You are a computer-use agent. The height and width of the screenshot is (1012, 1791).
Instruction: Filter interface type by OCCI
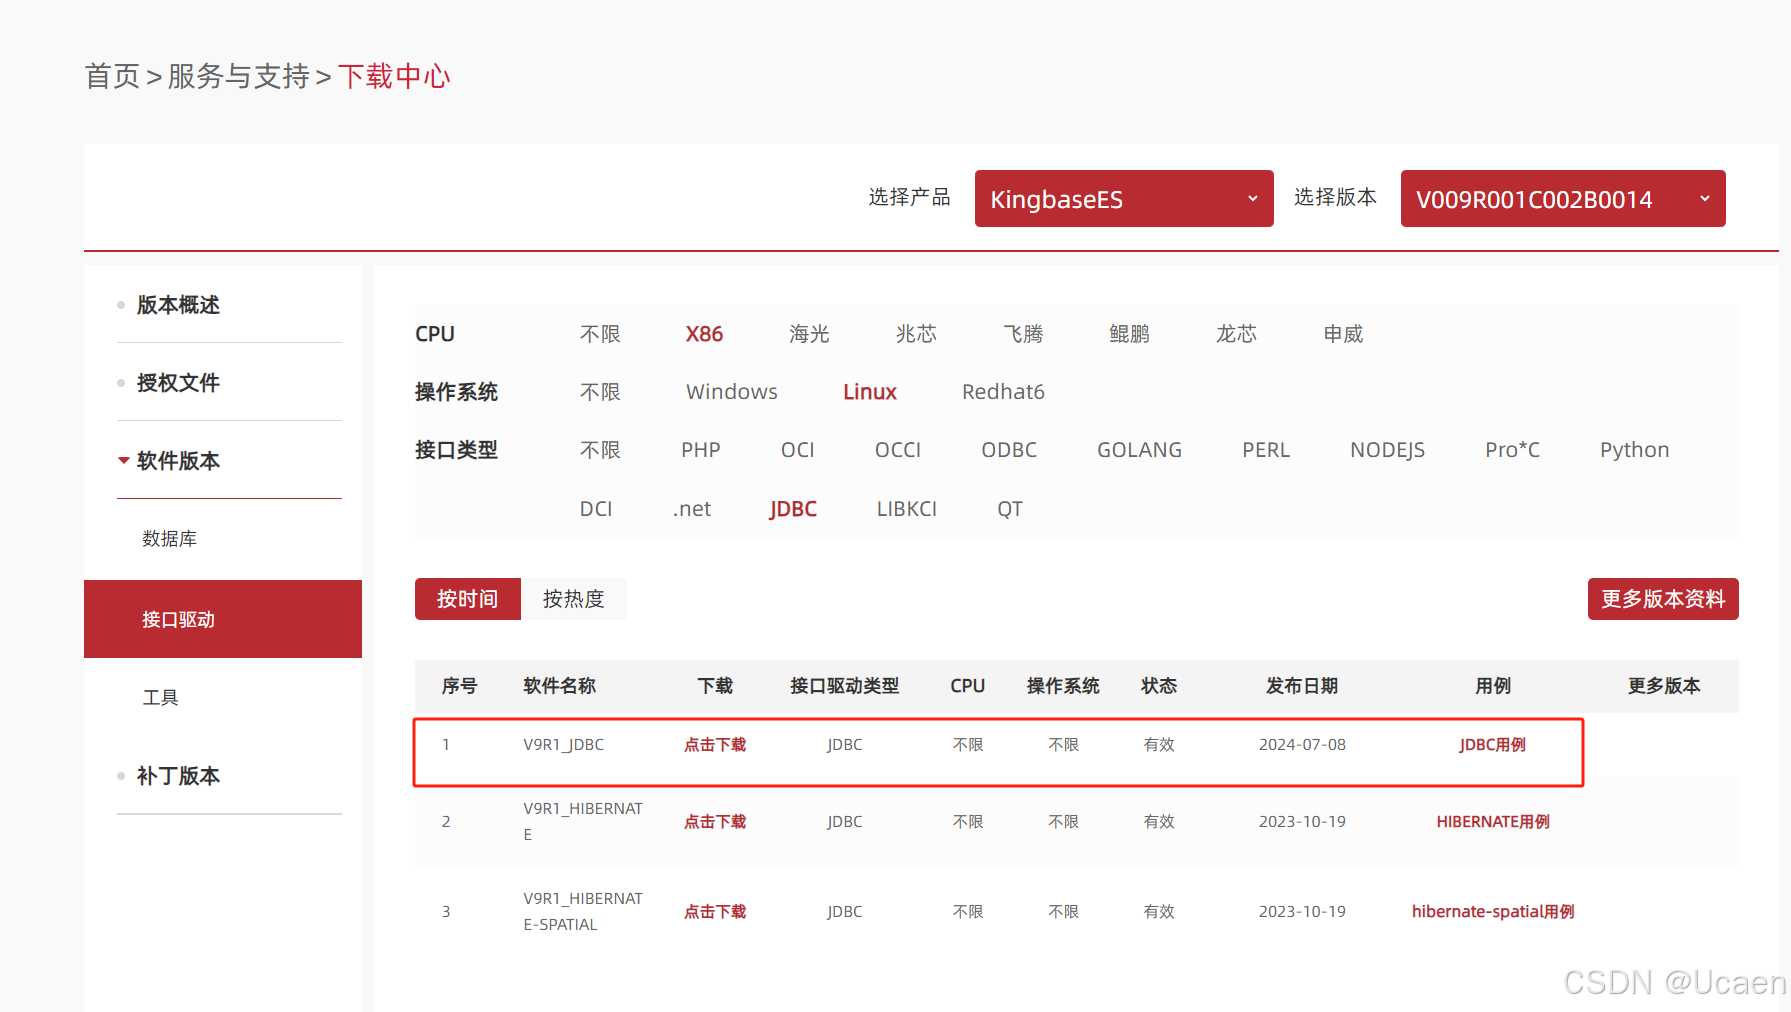898,450
